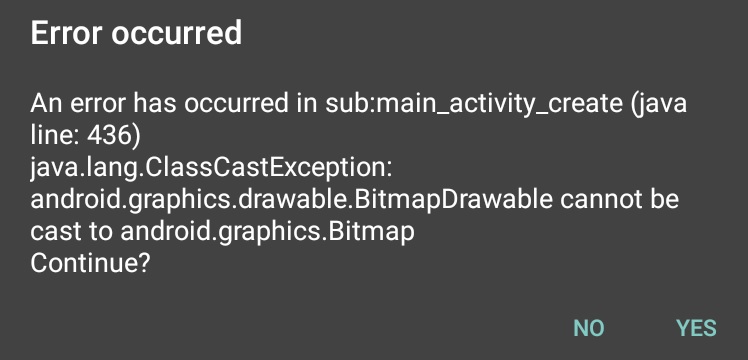The image size is (748, 360).
Task: Tap YES to continue after the error
Action: click(696, 328)
